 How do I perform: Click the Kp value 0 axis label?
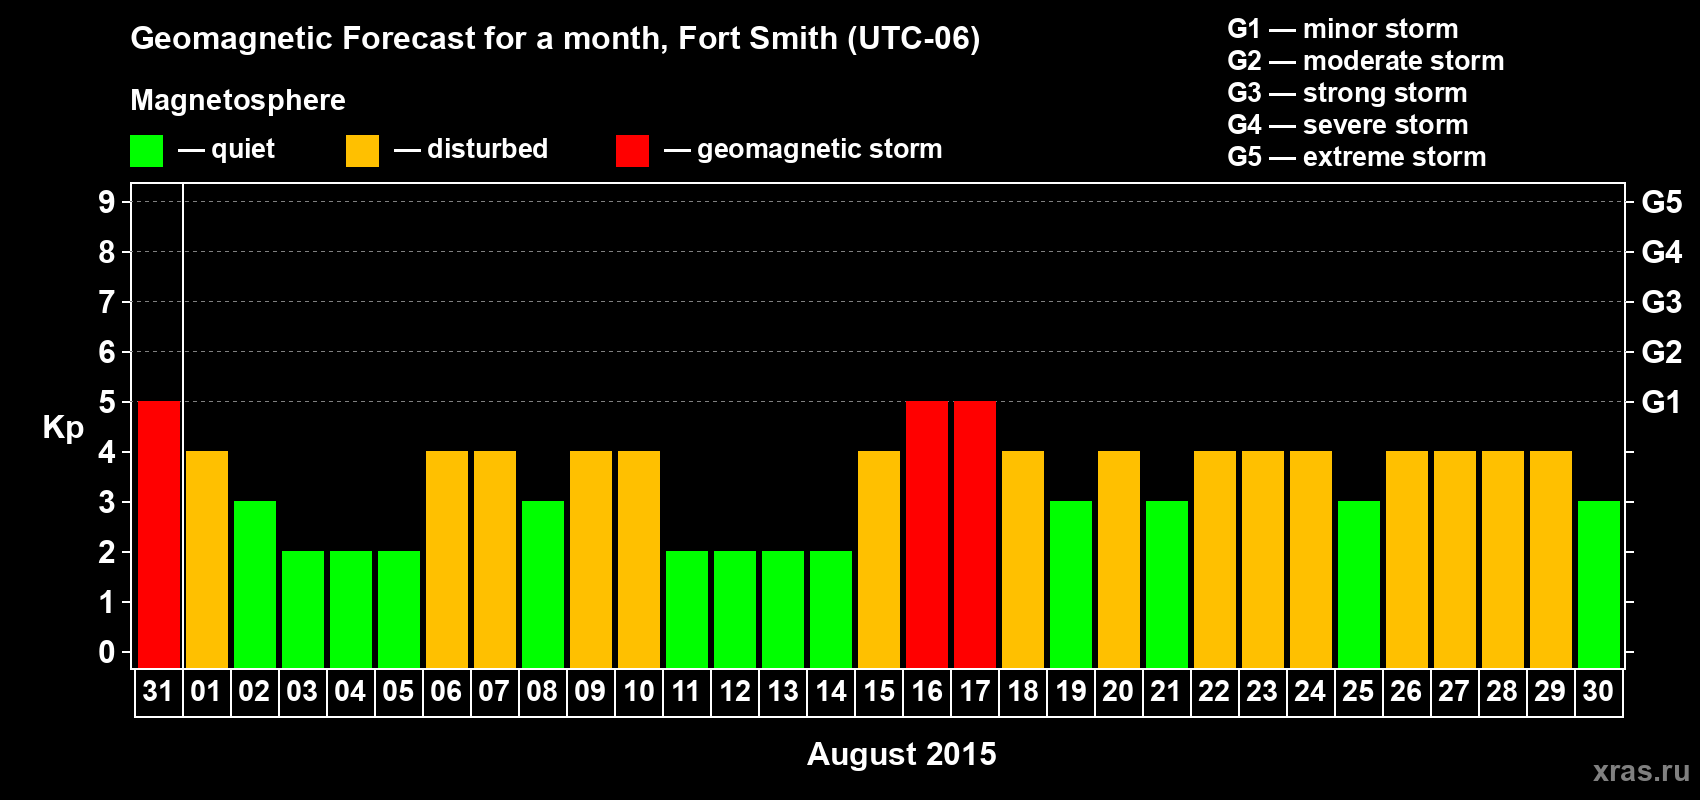coord(107,652)
